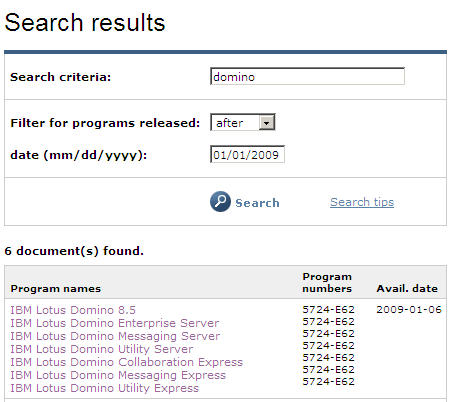The height and width of the screenshot is (402, 451).
Task: Click the 'Filter for programs released:' label
Action: [105, 123]
